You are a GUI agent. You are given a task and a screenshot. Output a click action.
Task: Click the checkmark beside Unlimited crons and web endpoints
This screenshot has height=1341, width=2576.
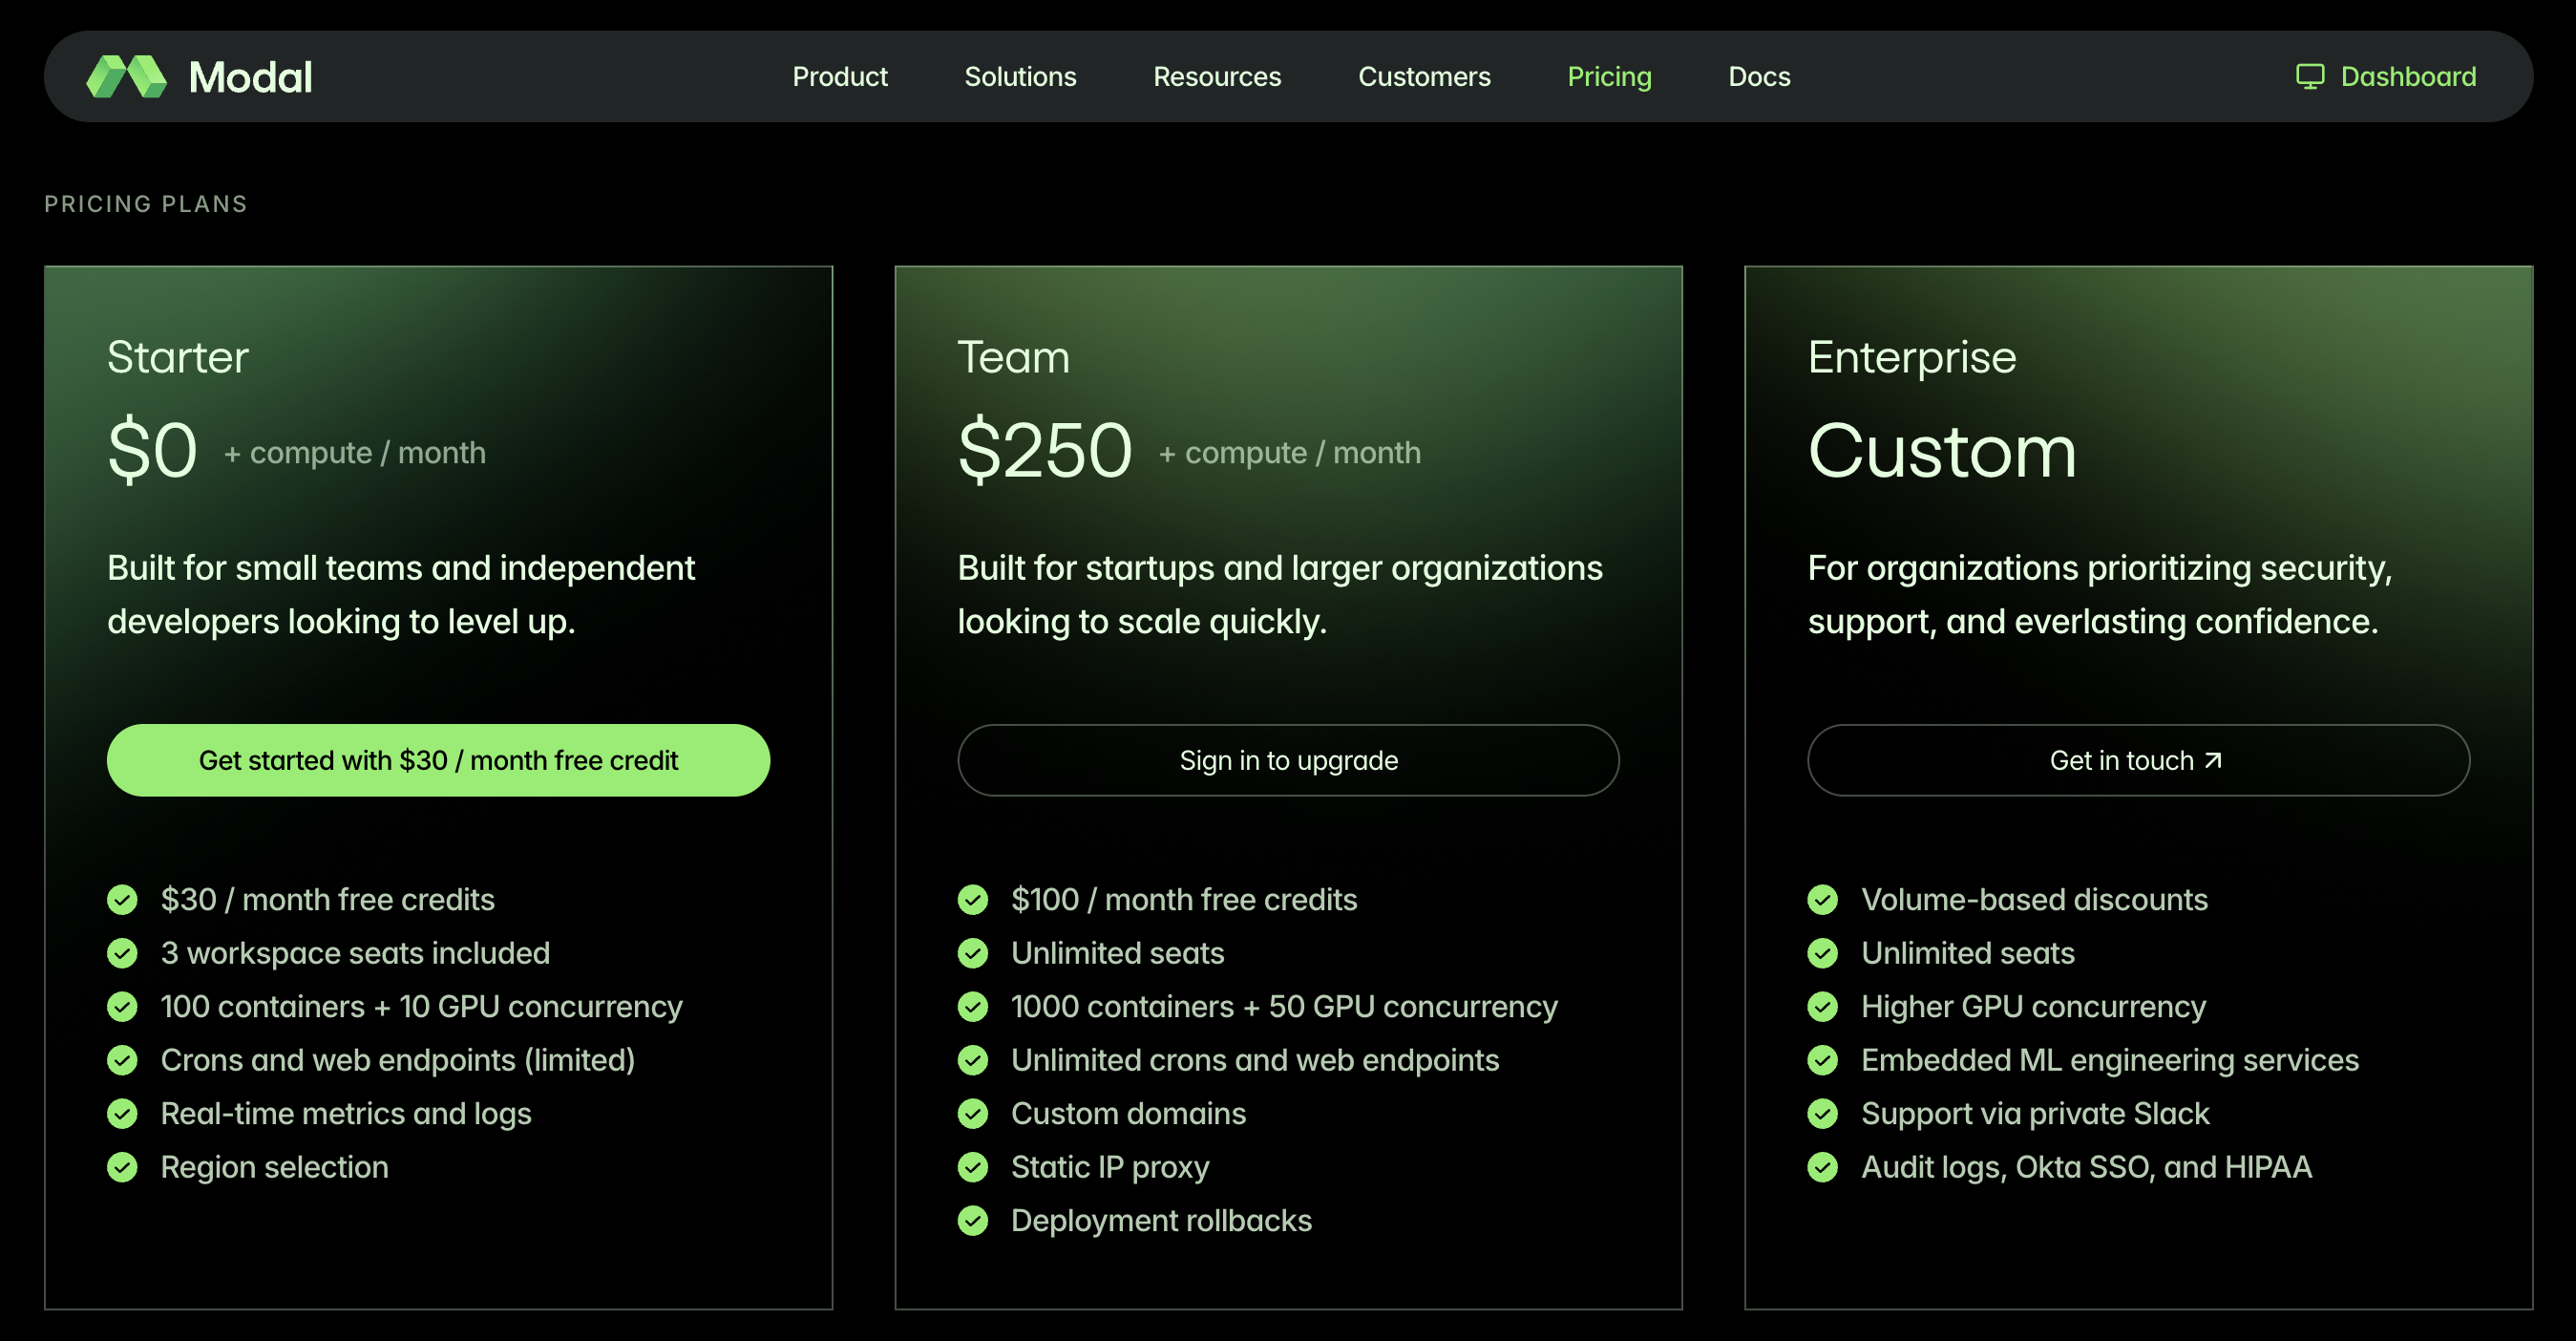tap(972, 1060)
